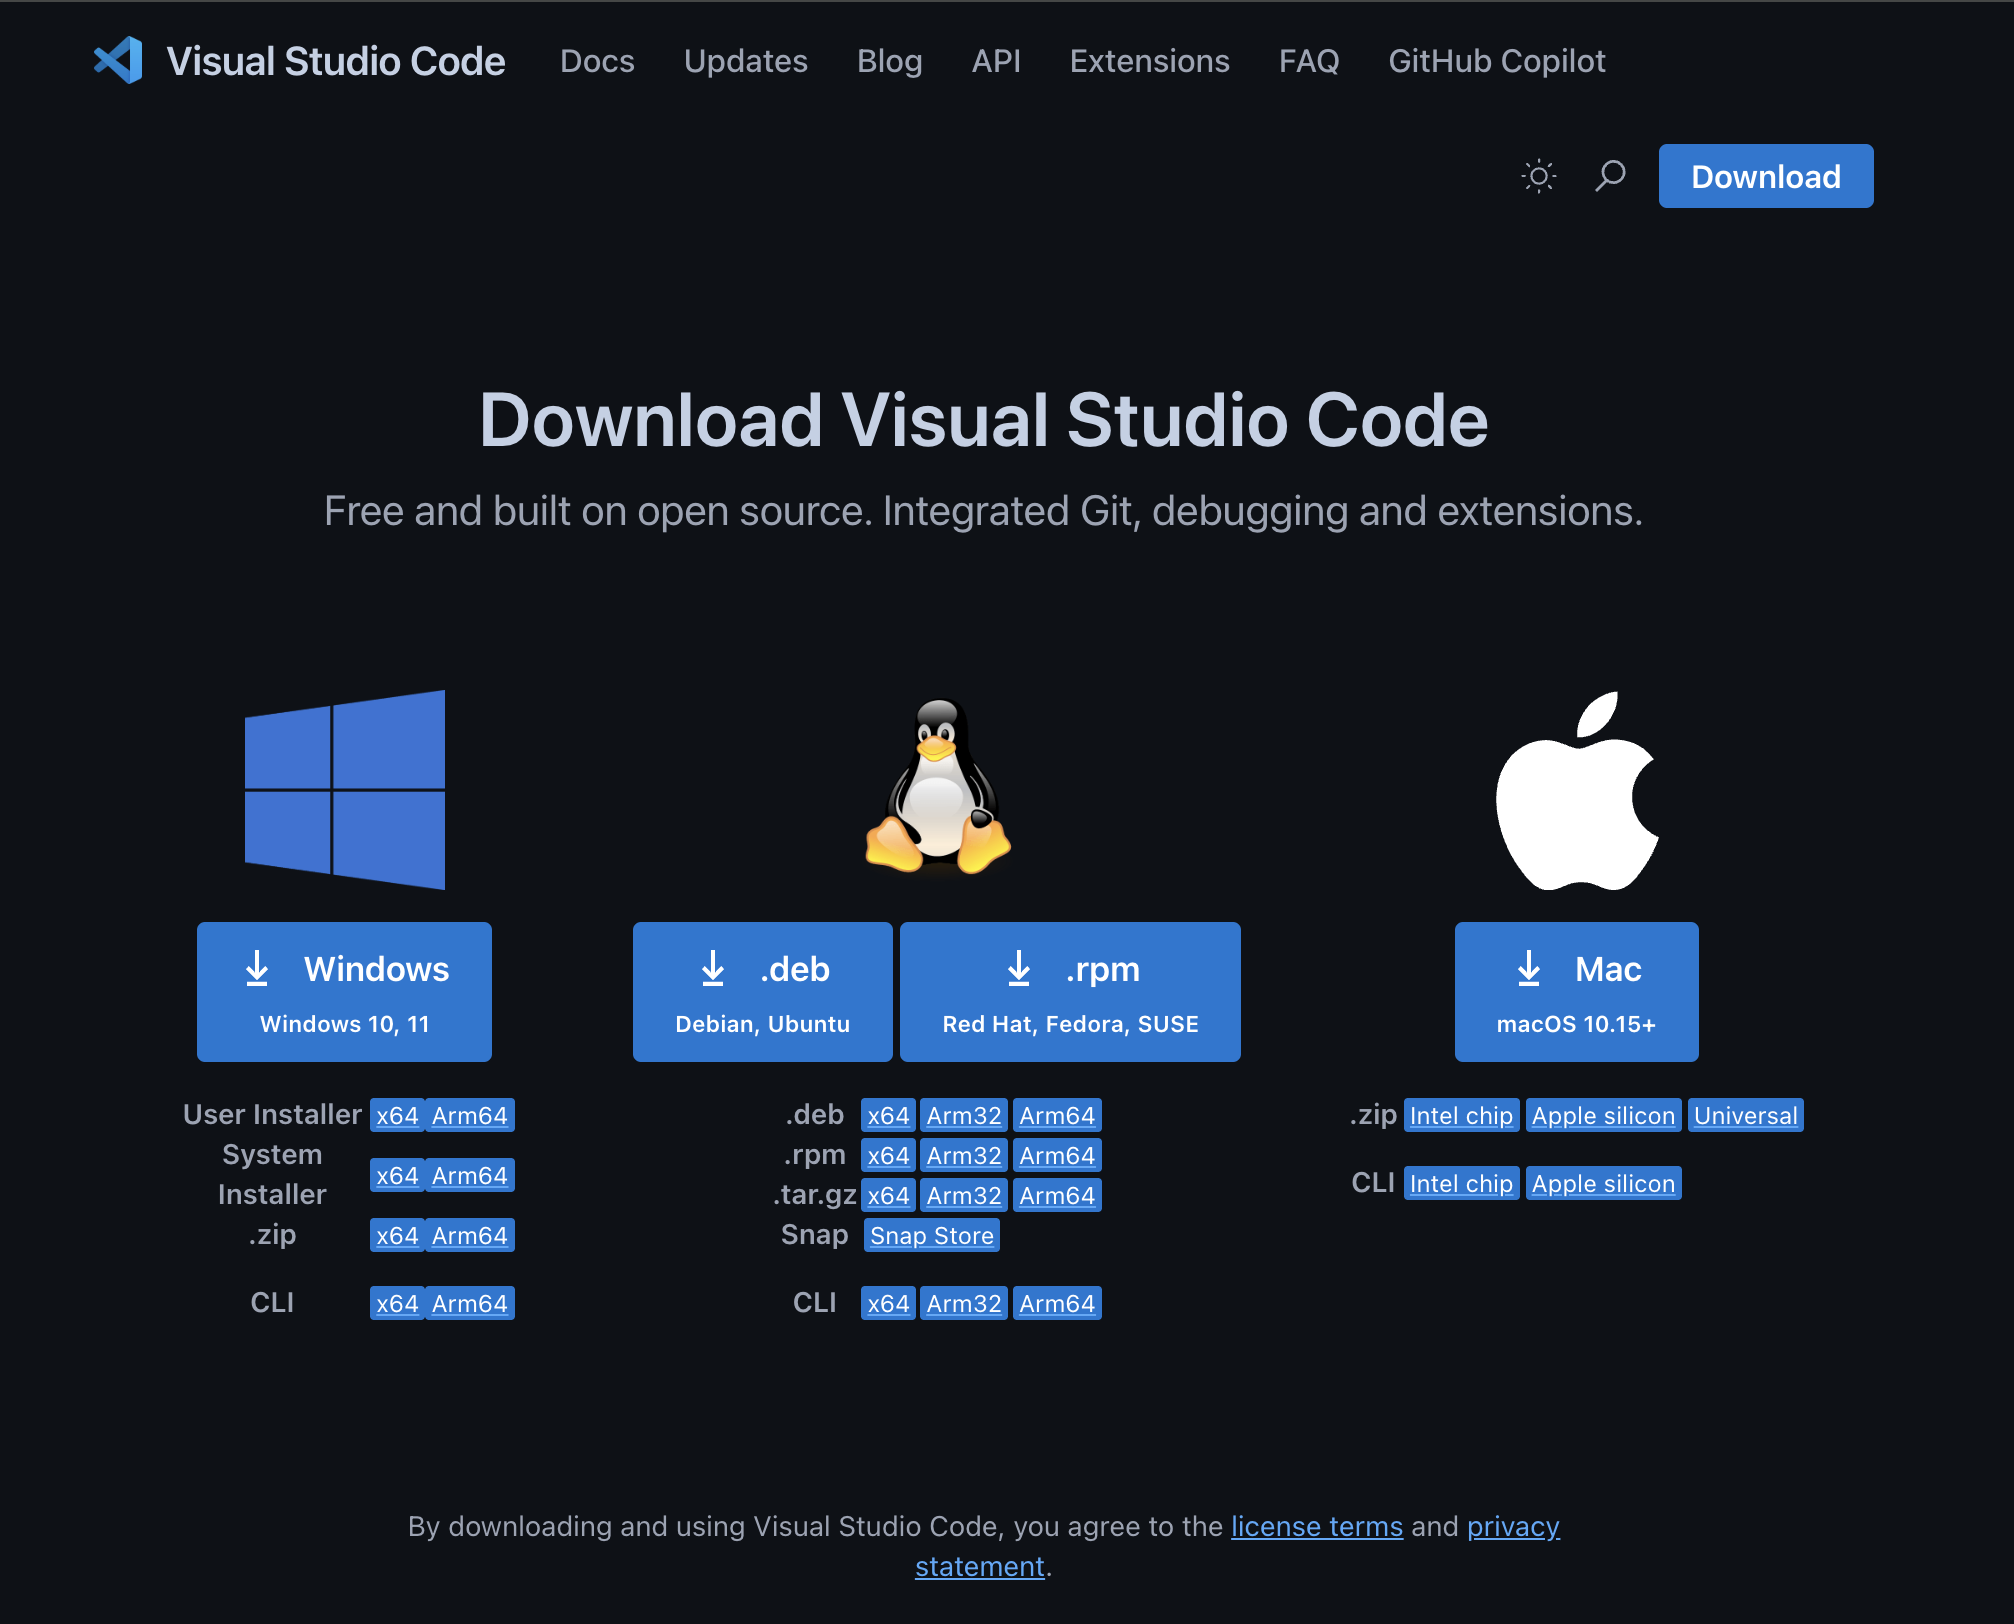Screen dimensions: 2014x1624
Task: Select Linux .tar.gz Arm64 link
Action: pos(1057,1195)
